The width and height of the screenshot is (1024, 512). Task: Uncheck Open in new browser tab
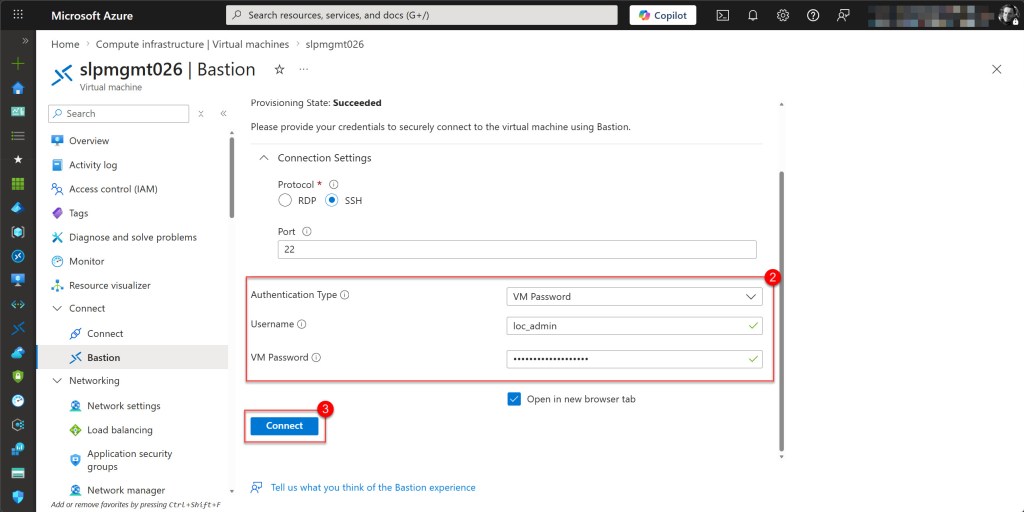coord(514,399)
